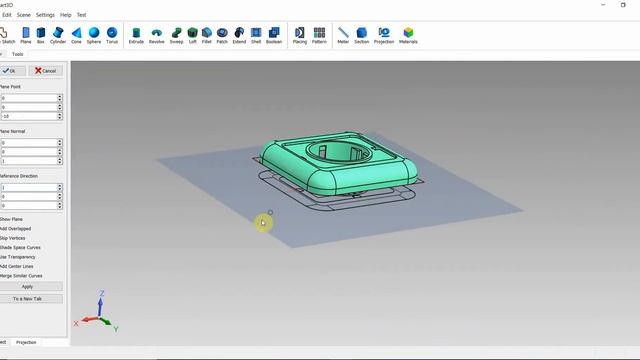Create a Sphere primitive
Viewport: 640px width, 360px height.
[94, 35]
